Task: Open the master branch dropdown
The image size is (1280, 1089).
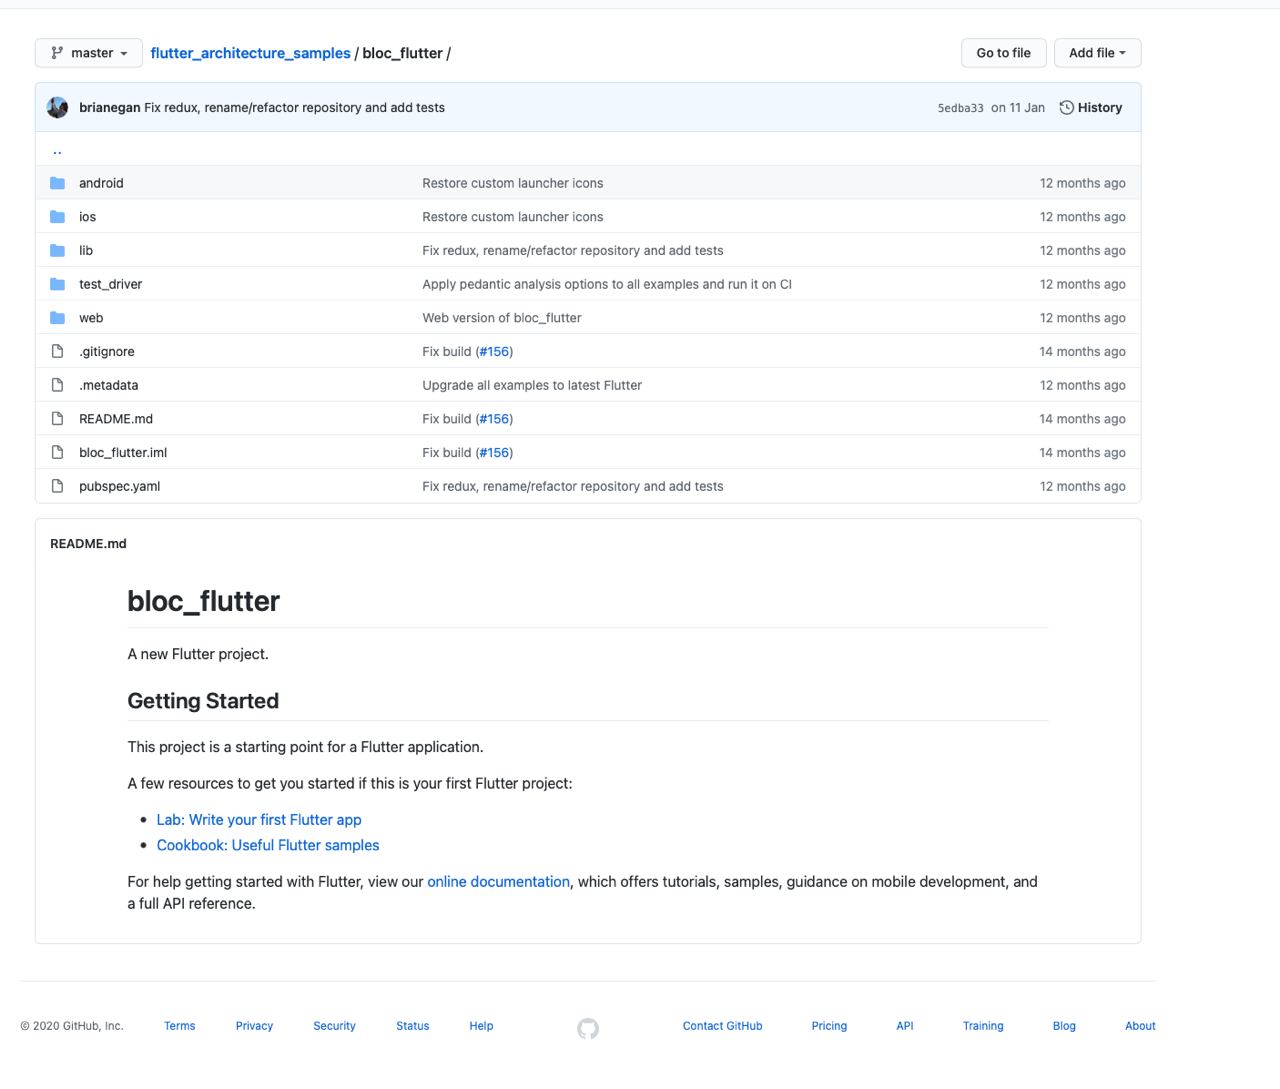Action: (x=88, y=53)
